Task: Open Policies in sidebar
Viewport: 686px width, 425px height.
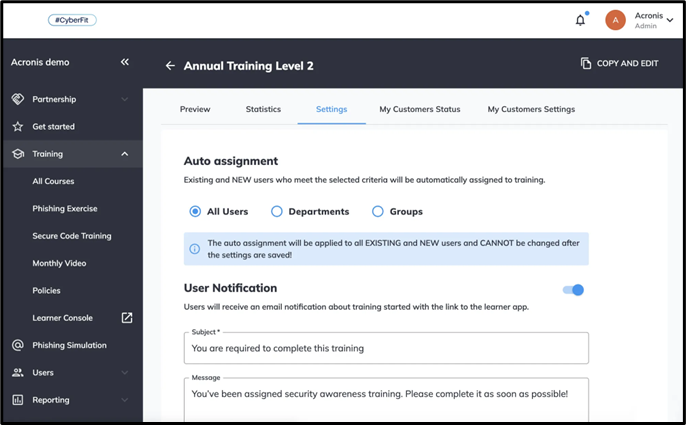Action: tap(46, 291)
